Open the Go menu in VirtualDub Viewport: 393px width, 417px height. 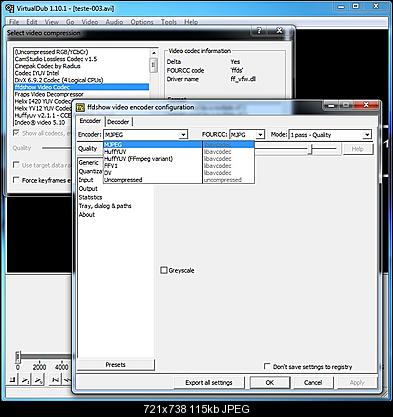point(70,22)
